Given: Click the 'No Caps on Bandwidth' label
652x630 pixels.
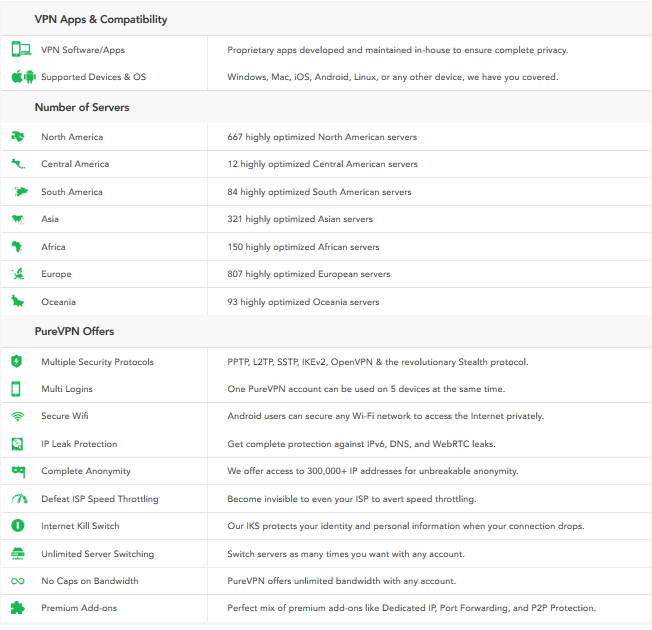Looking at the screenshot, I should [x=90, y=581].
